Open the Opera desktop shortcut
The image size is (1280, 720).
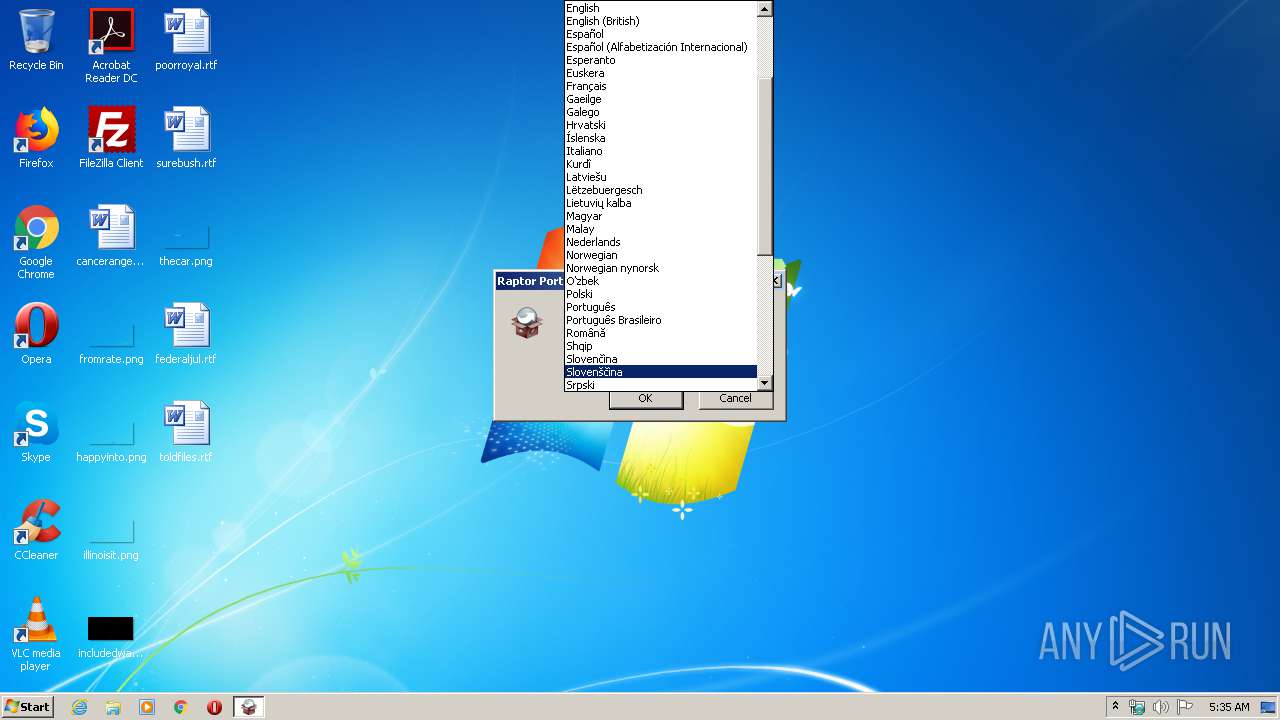click(36, 334)
